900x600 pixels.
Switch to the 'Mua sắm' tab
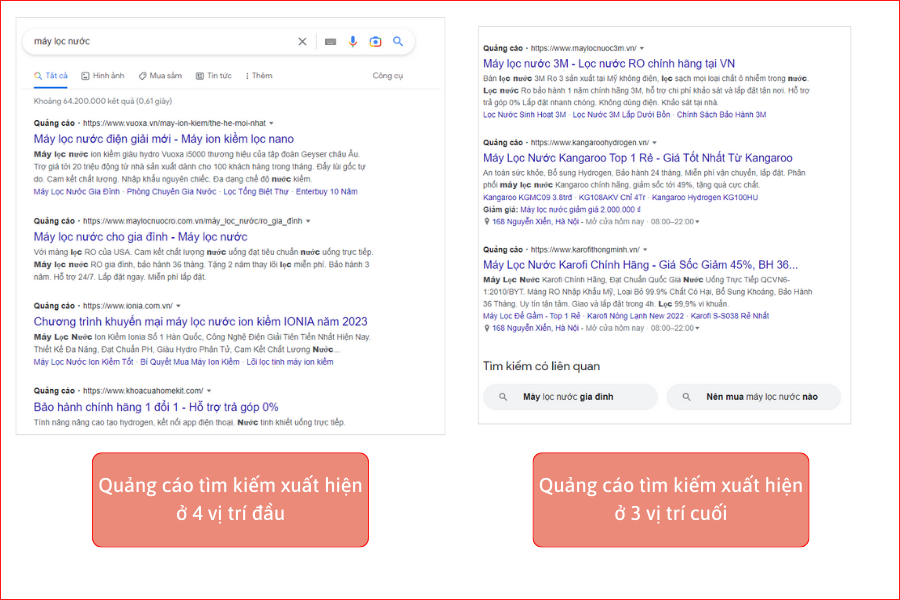(160, 76)
